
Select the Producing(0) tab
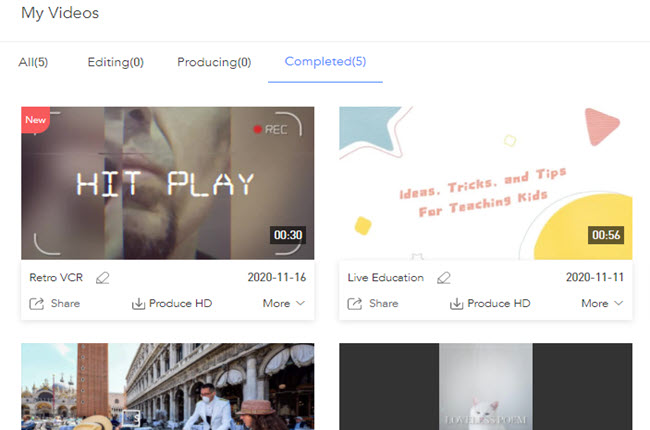coord(214,62)
